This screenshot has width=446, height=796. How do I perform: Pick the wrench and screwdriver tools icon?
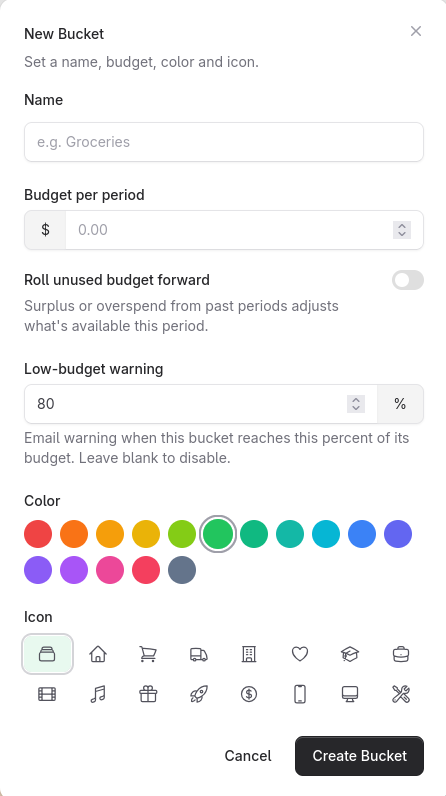click(x=401, y=694)
